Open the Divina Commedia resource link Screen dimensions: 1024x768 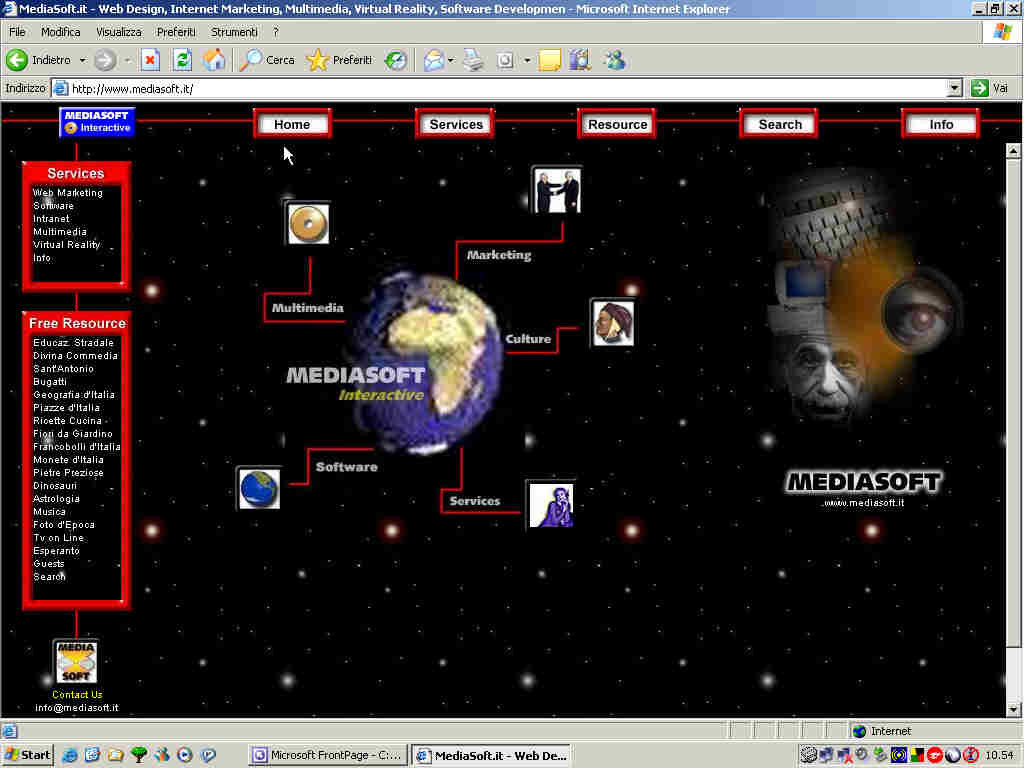click(x=75, y=356)
